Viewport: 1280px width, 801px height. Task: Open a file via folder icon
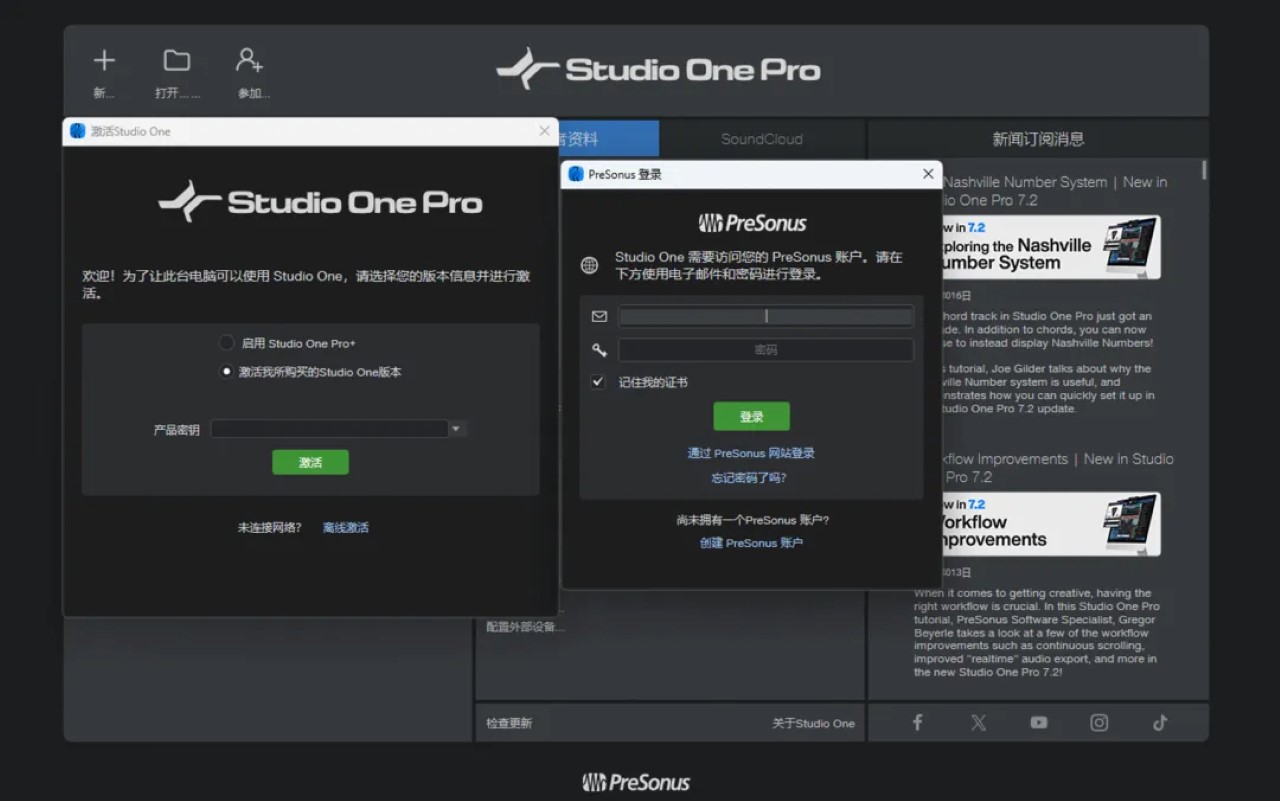click(x=177, y=61)
